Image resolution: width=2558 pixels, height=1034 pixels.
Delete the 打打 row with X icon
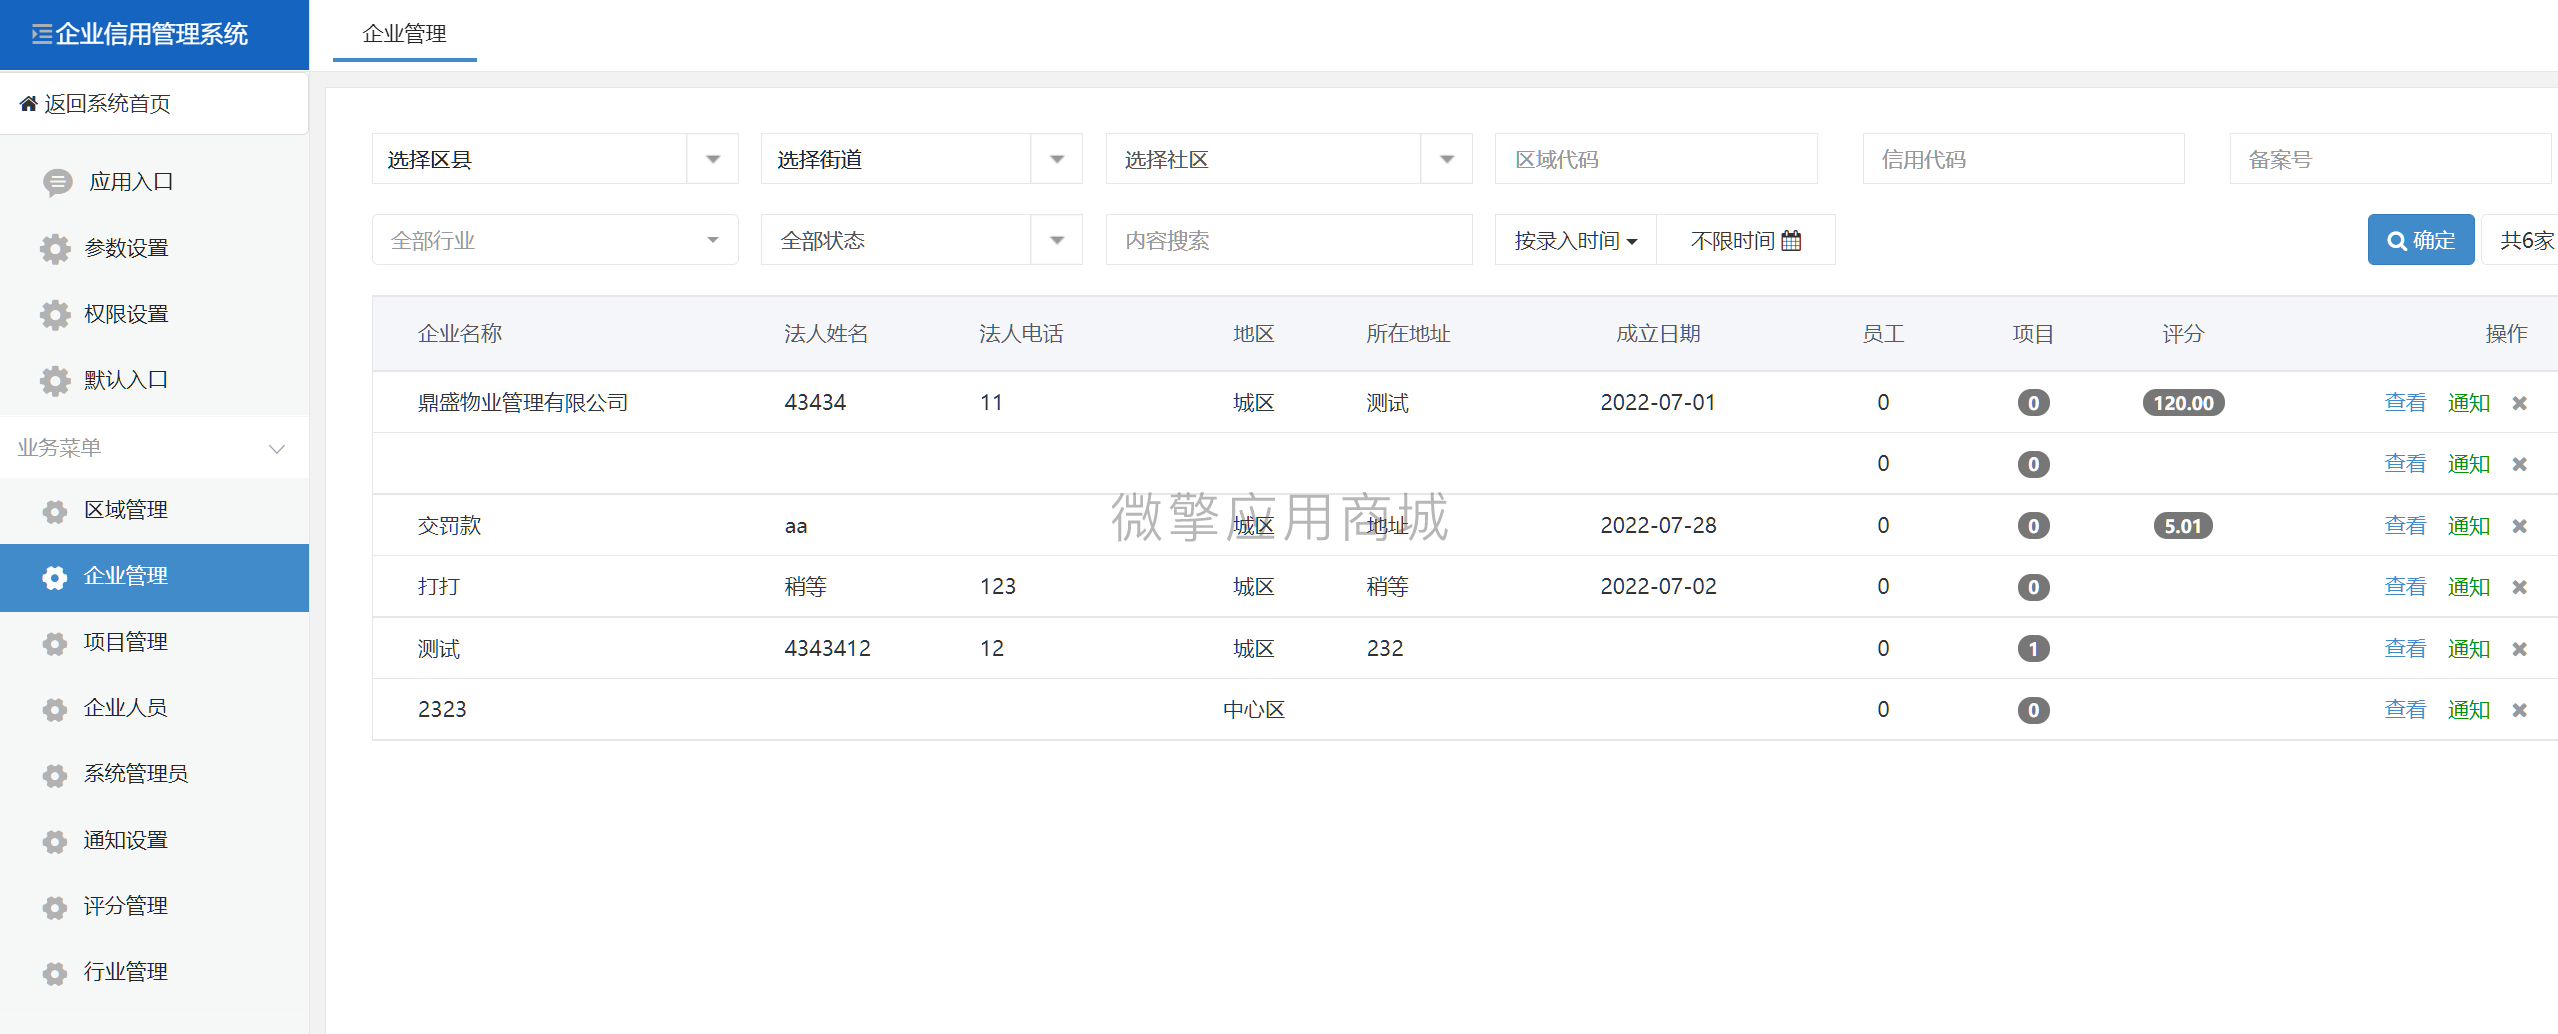point(2520,587)
